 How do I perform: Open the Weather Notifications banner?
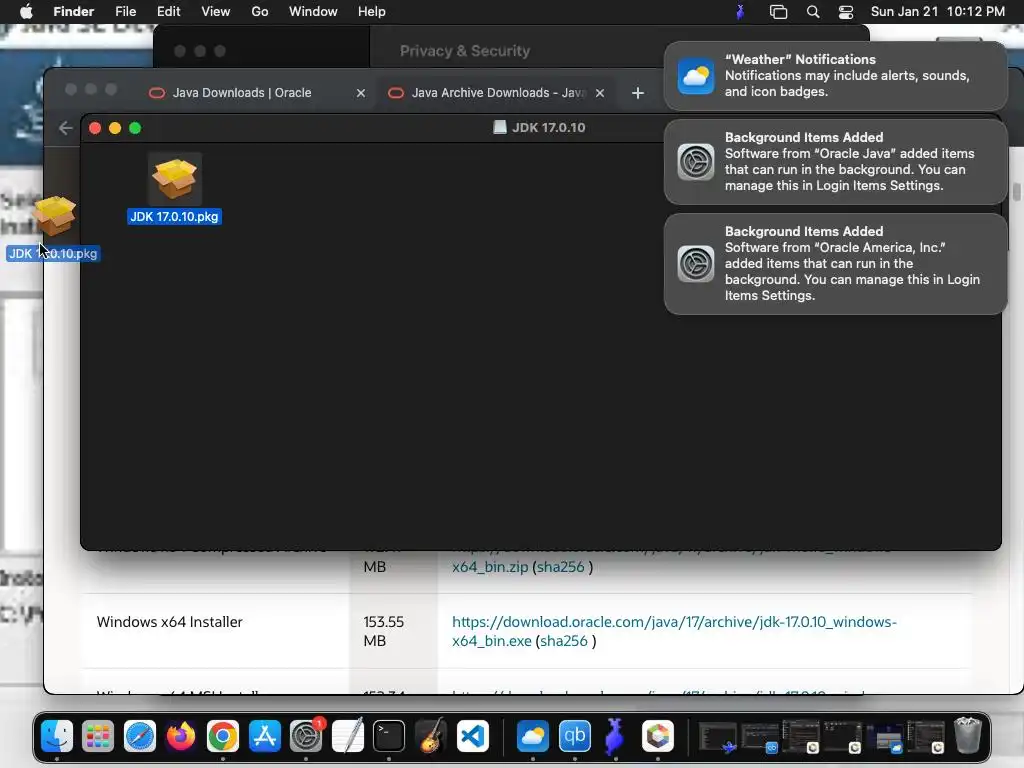click(835, 76)
